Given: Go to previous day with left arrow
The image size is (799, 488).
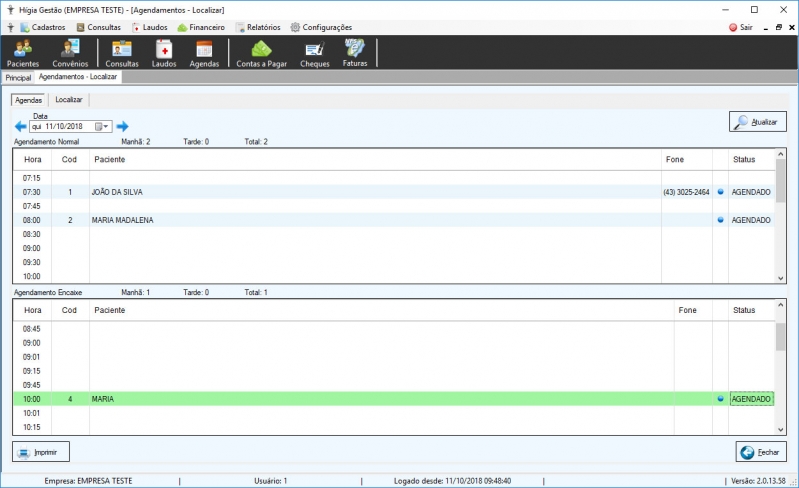Looking at the screenshot, I should pyautogui.click(x=20, y=126).
